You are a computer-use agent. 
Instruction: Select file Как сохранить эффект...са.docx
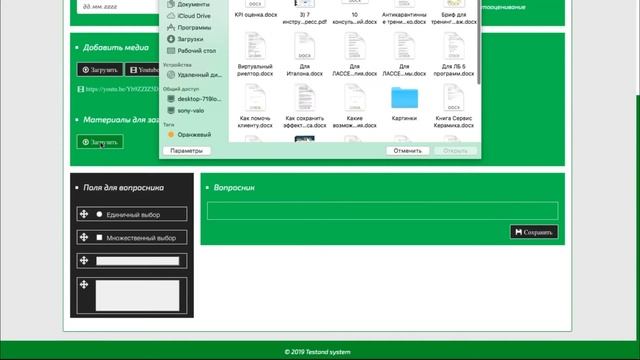(x=304, y=106)
